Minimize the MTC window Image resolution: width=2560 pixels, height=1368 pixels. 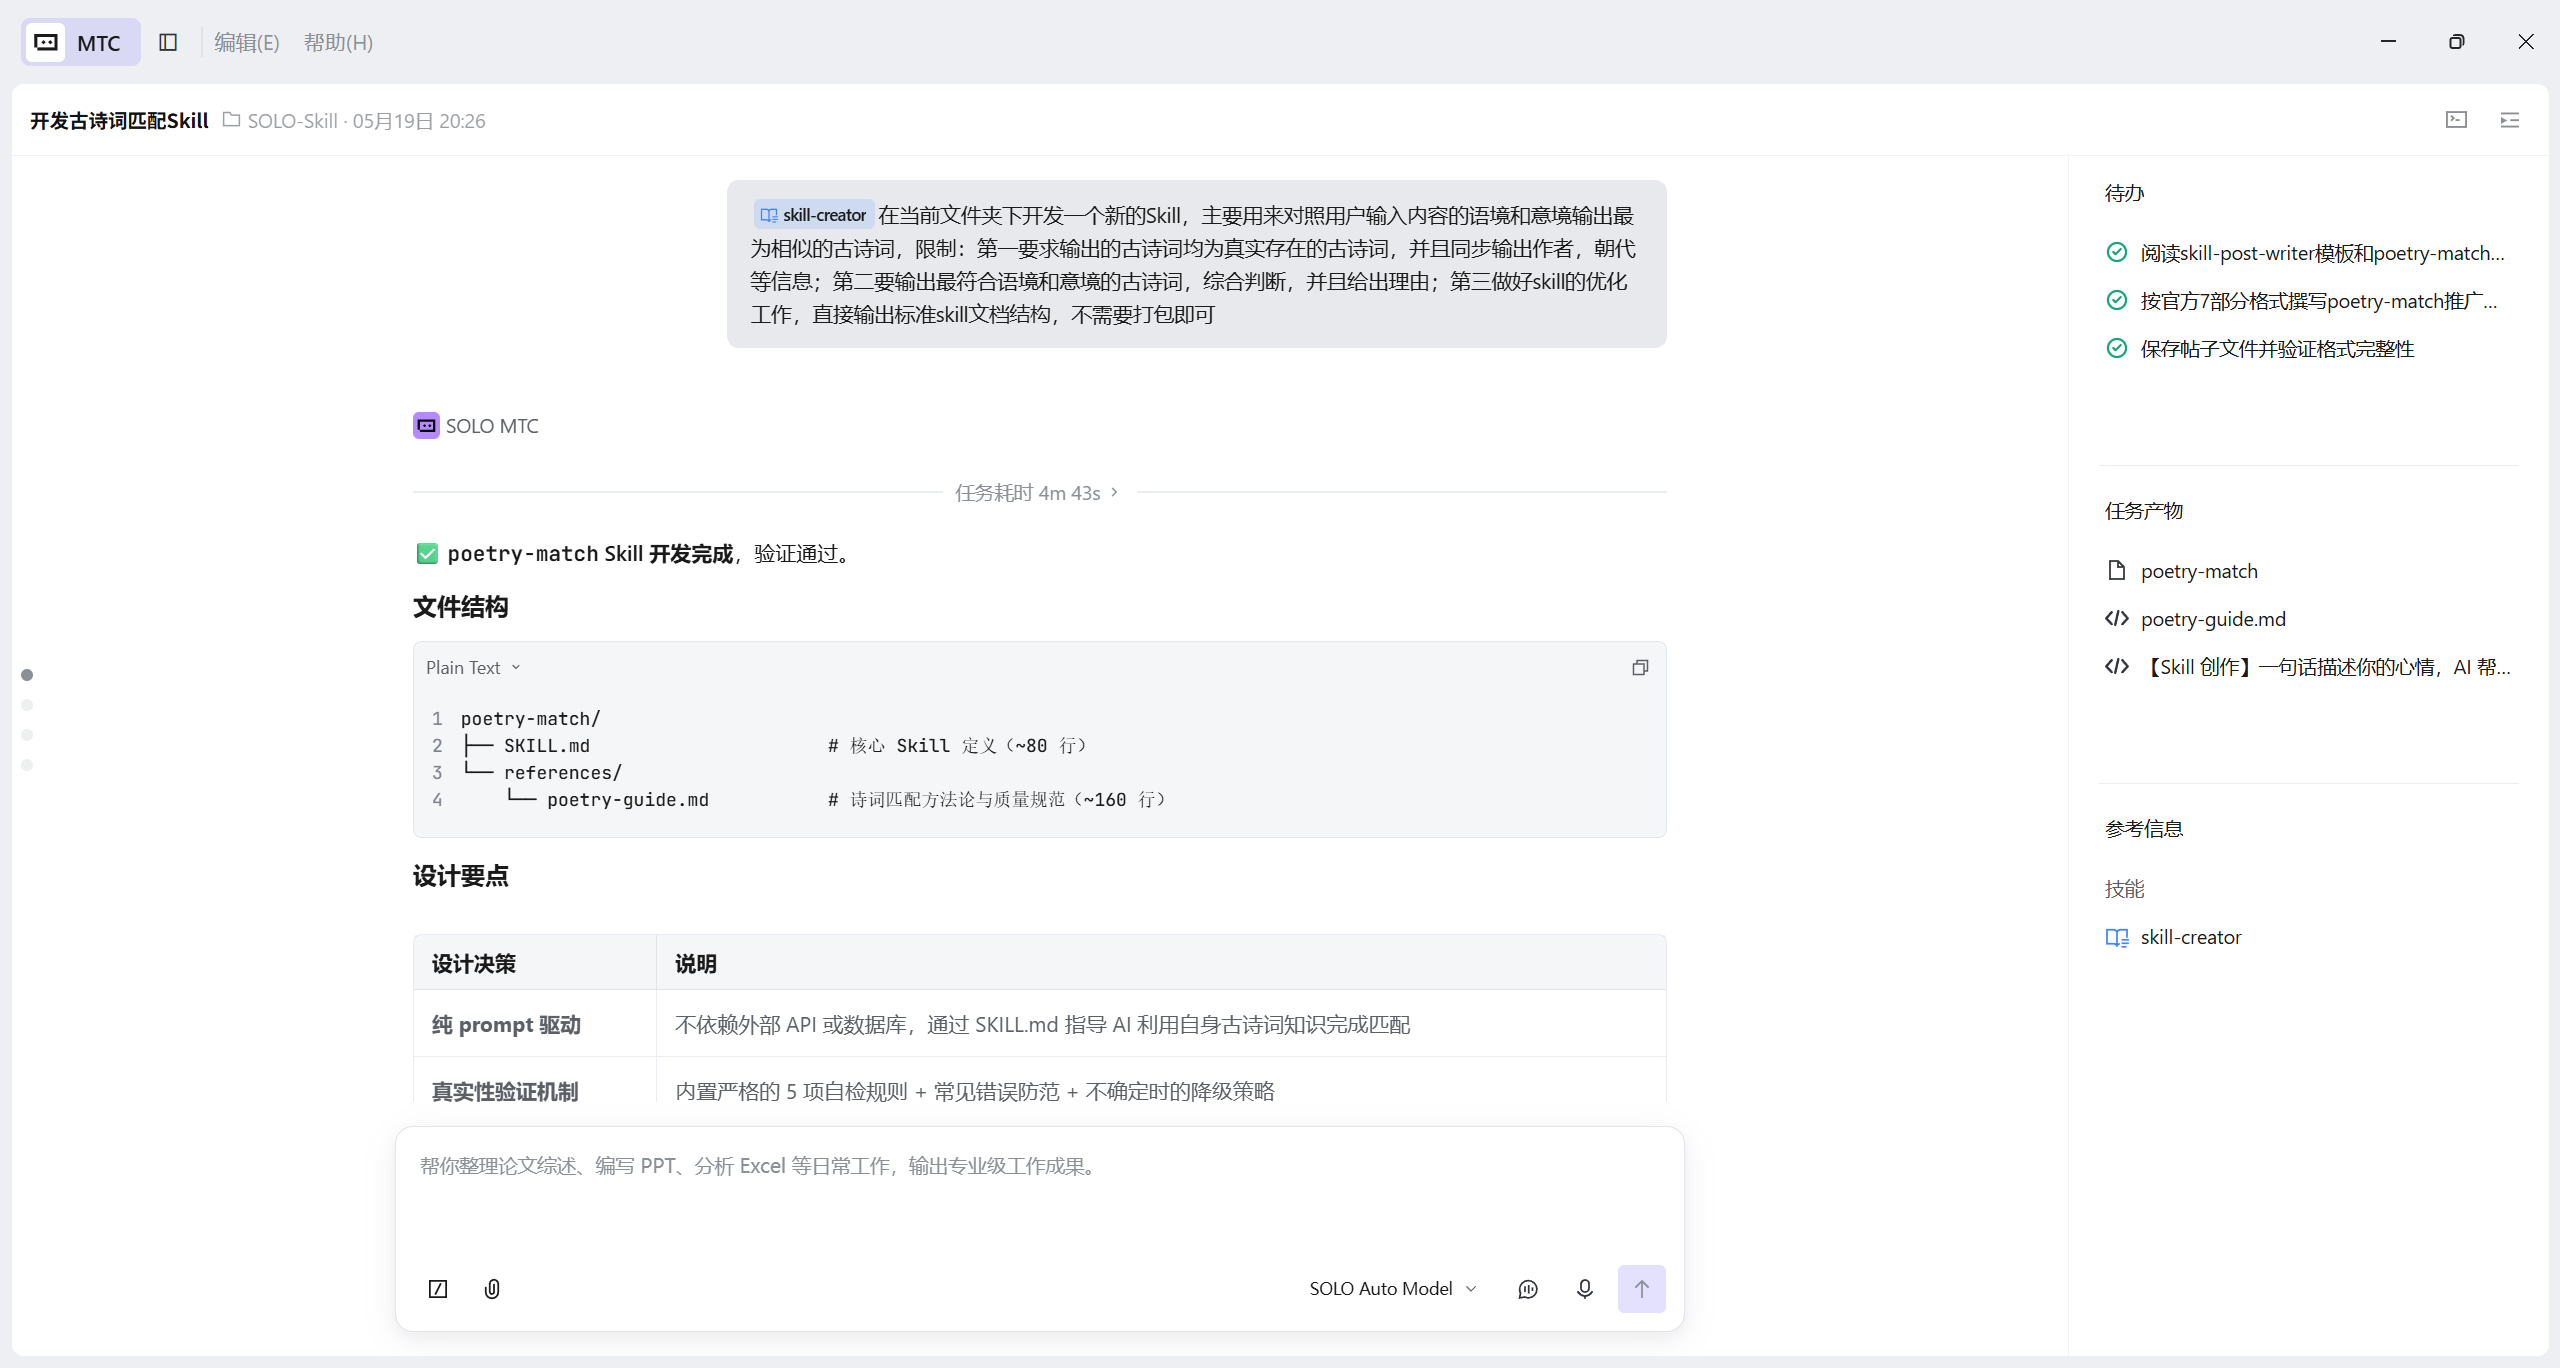coord(2389,42)
